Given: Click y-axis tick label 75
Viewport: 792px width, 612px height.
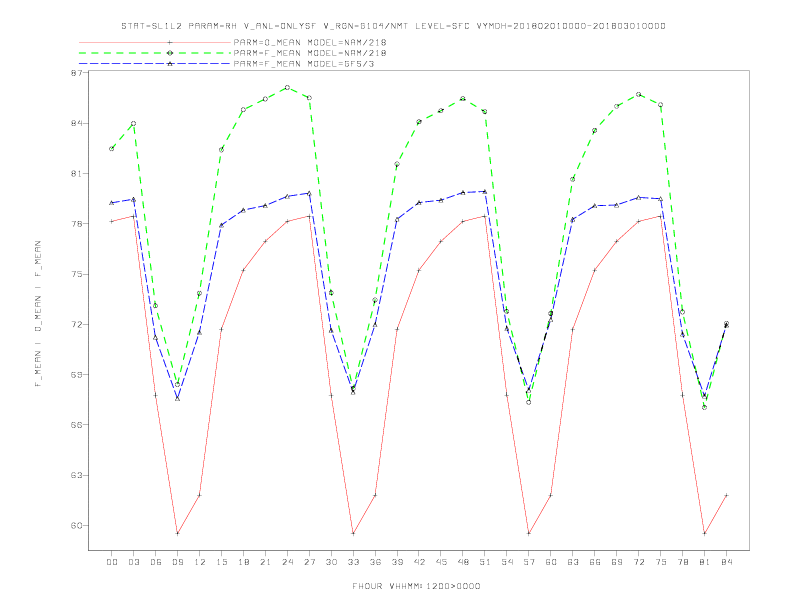Looking at the screenshot, I should [76, 274].
